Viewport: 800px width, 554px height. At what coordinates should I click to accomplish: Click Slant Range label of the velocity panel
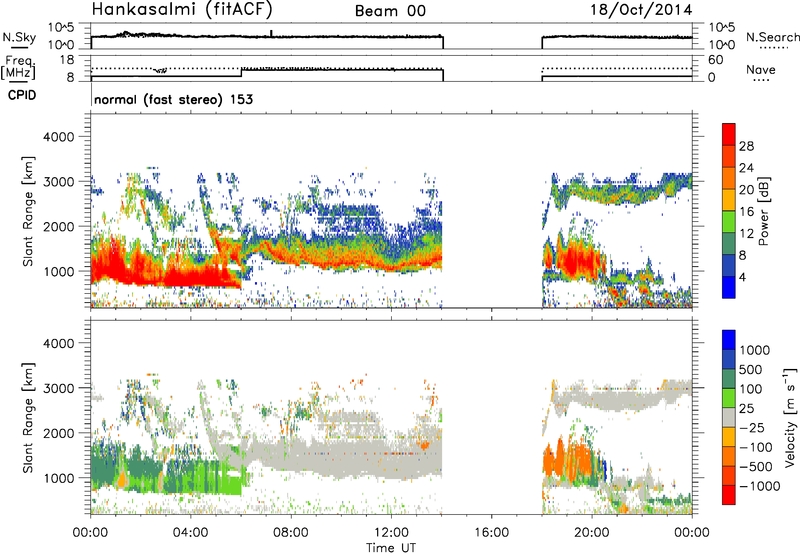(x=28, y=417)
